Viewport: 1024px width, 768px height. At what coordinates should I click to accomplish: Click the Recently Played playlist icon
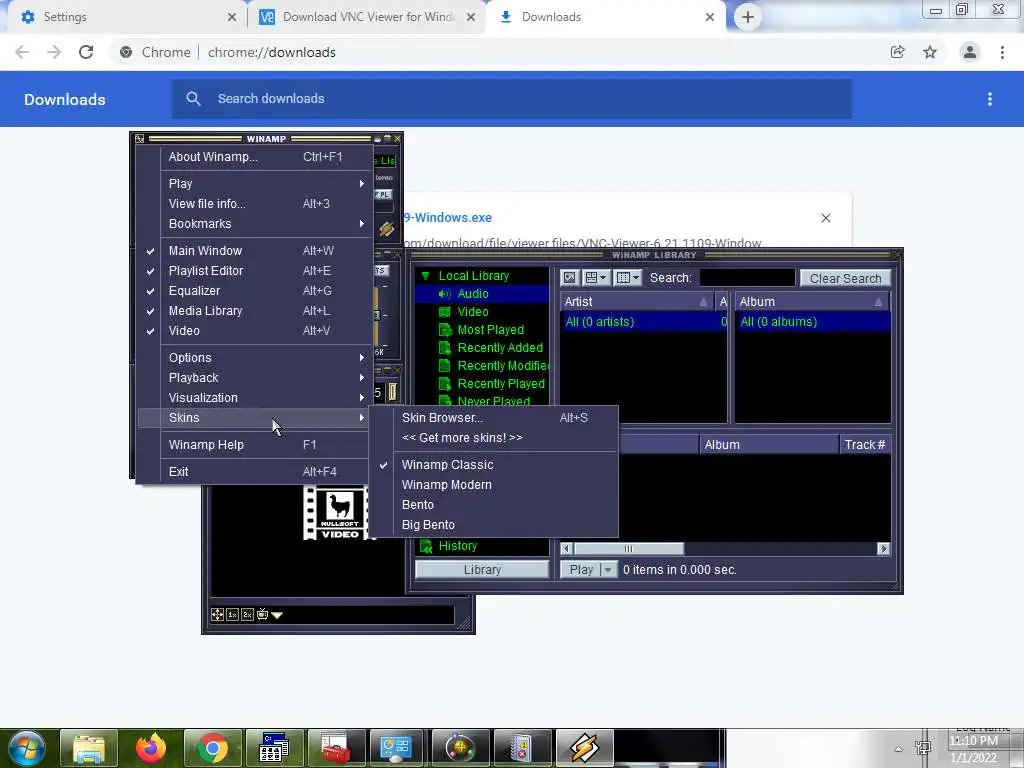tap(445, 383)
